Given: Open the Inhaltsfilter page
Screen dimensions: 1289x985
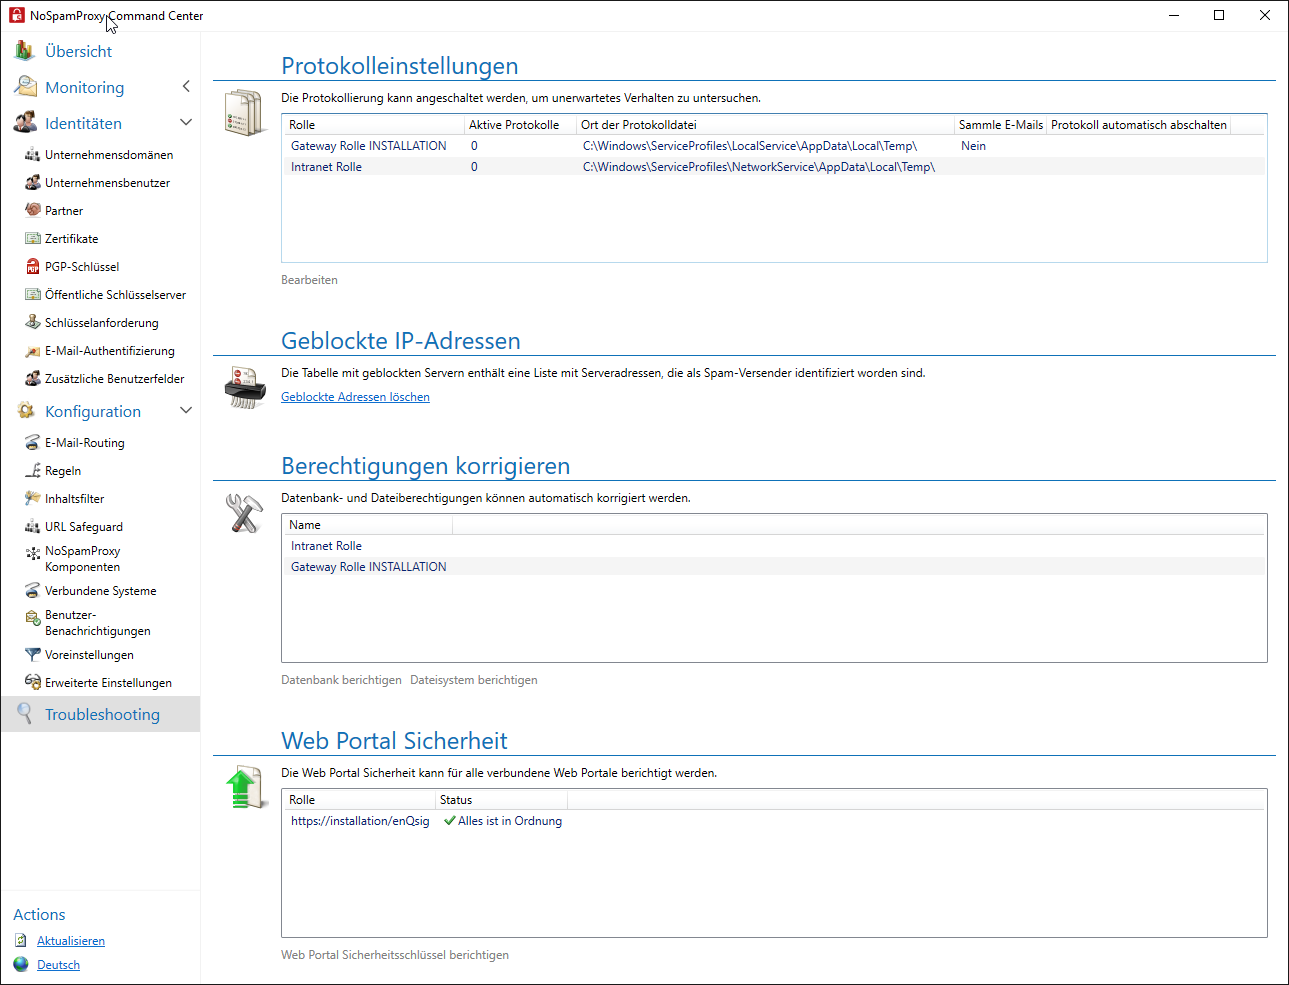Looking at the screenshot, I should coord(74,499).
